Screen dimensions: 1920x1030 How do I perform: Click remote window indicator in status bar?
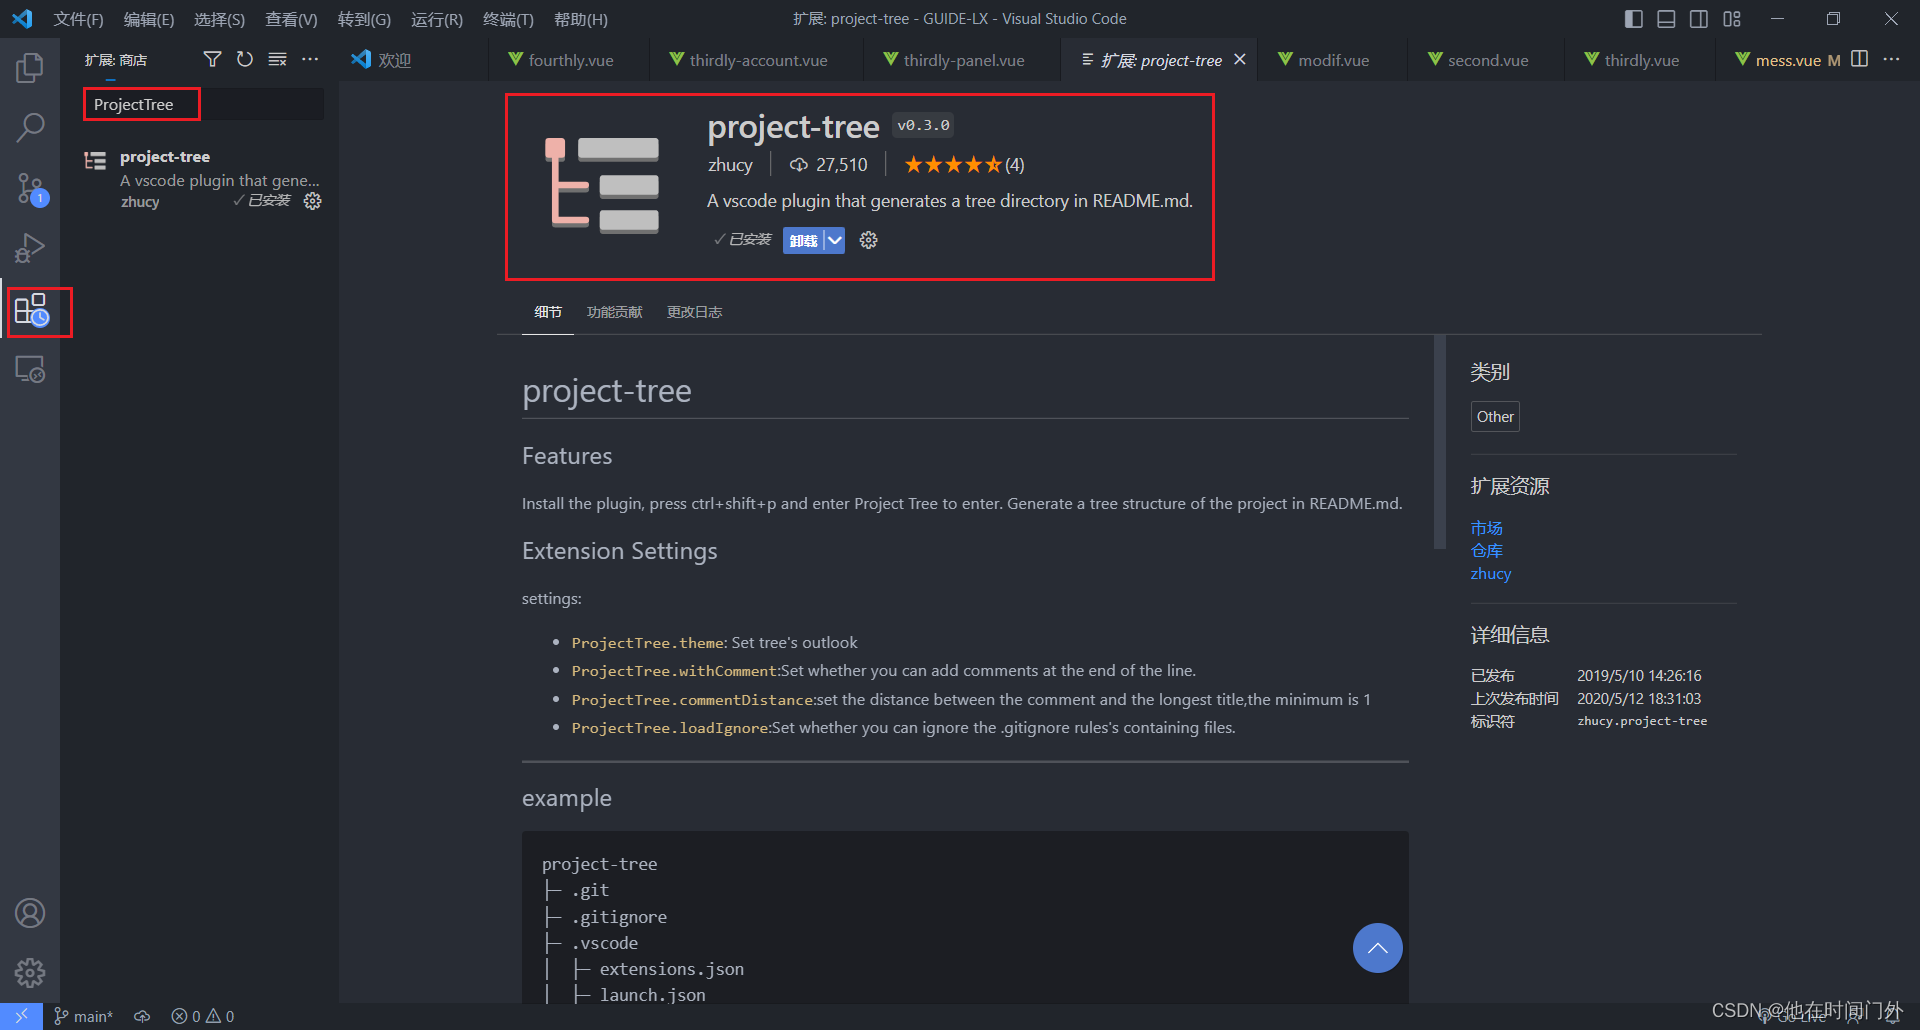21,1016
